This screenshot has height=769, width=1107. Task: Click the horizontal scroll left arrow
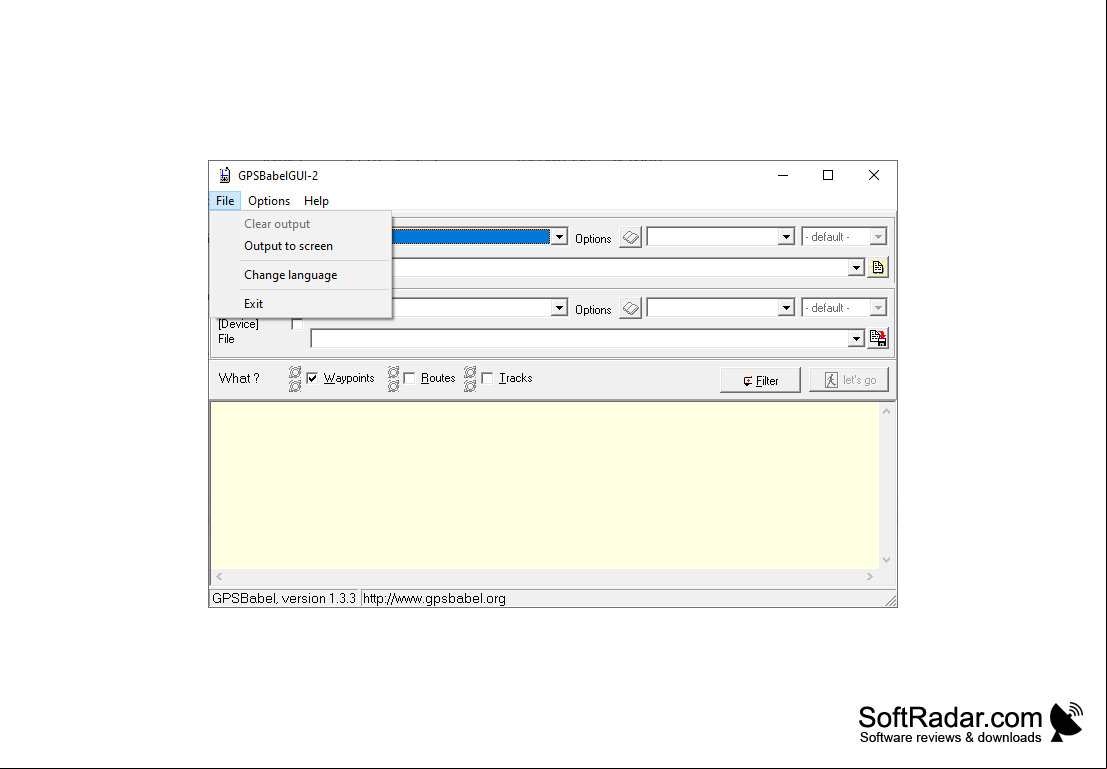click(x=219, y=577)
